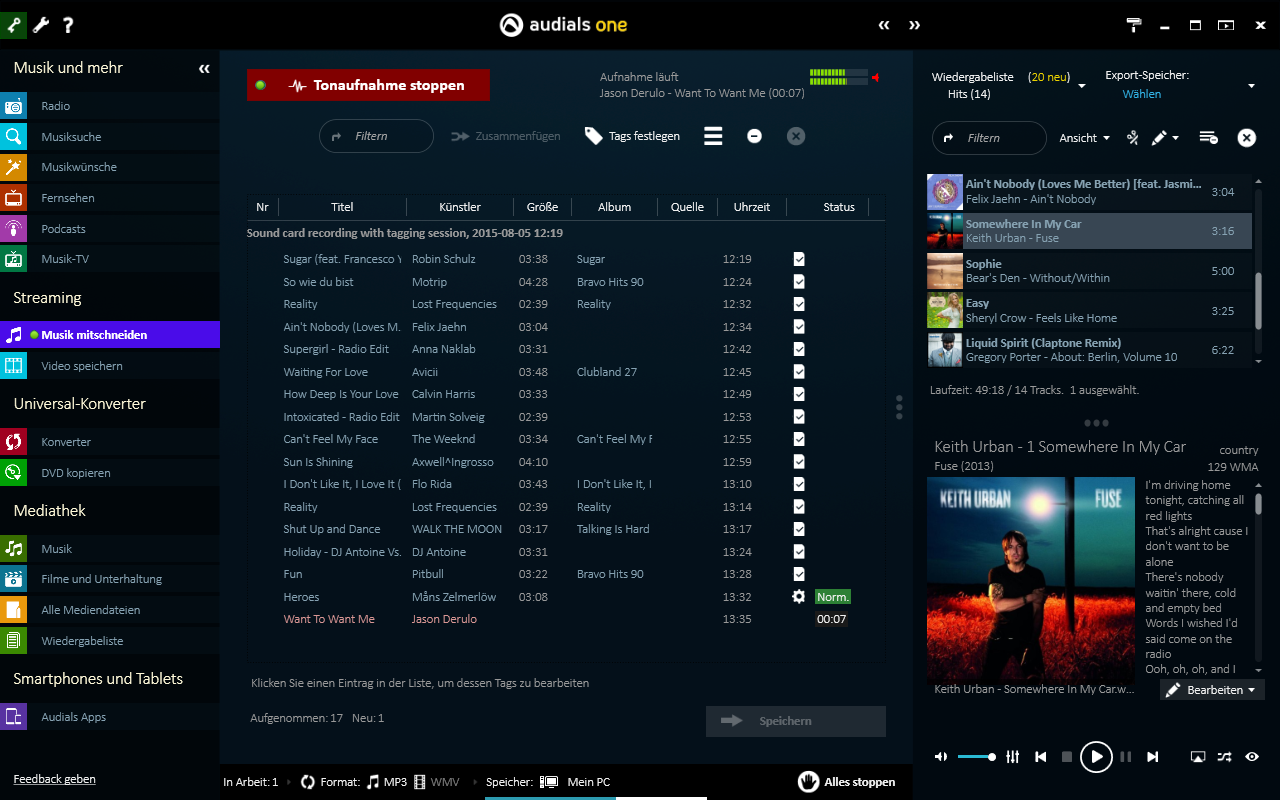The width and height of the screenshot is (1280, 800).
Task: Open the Bearbeiten dropdown below lyrics
Action: (1212, 690)
